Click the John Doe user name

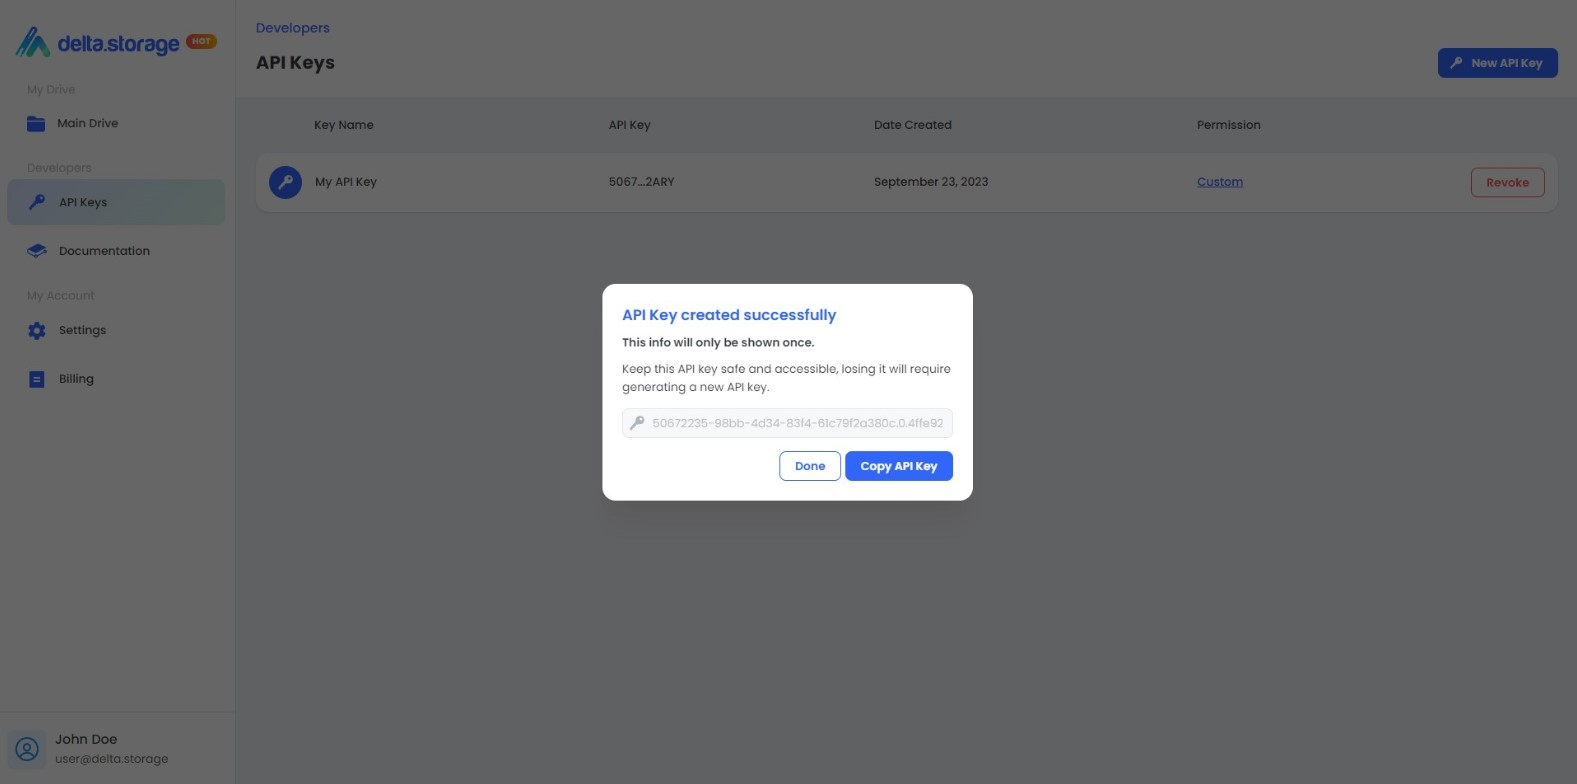pos(86,739)
